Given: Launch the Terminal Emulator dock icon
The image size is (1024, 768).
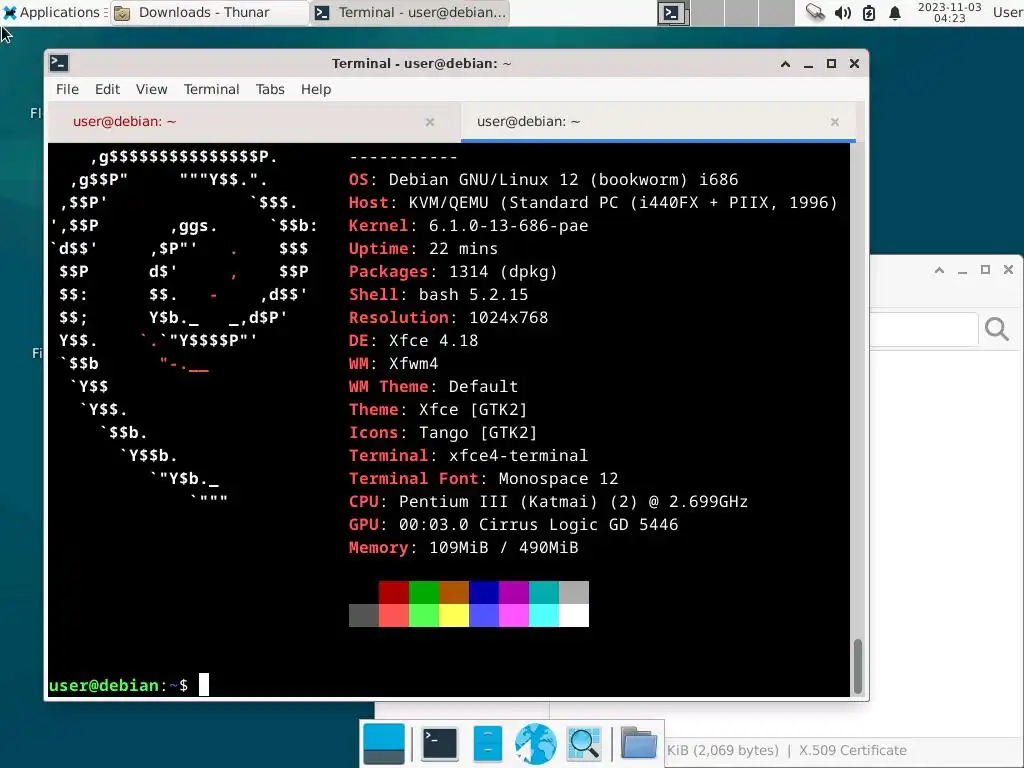Looking at the screenshot, I should [x=440, y=744].
